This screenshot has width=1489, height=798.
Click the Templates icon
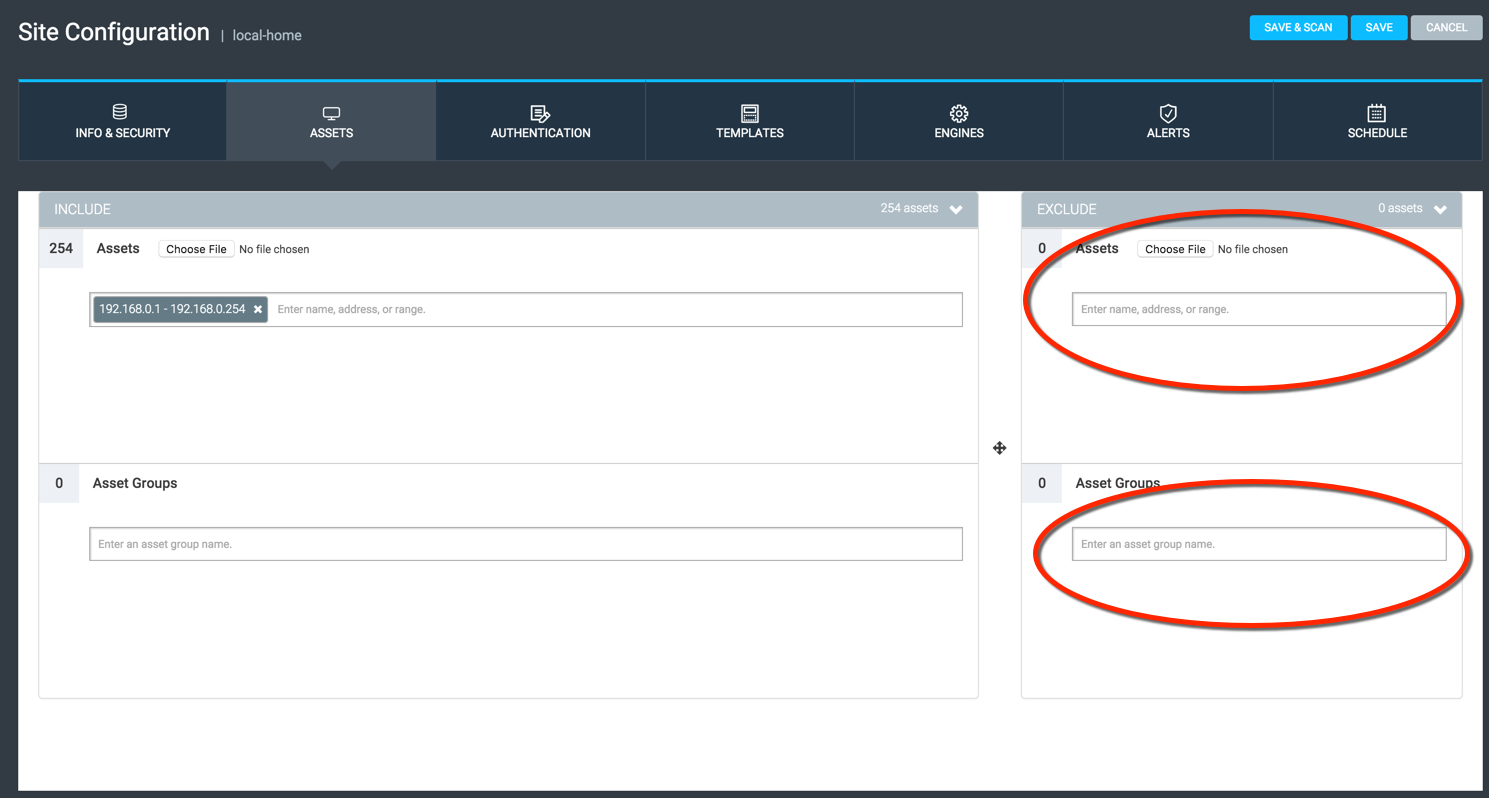749,113
